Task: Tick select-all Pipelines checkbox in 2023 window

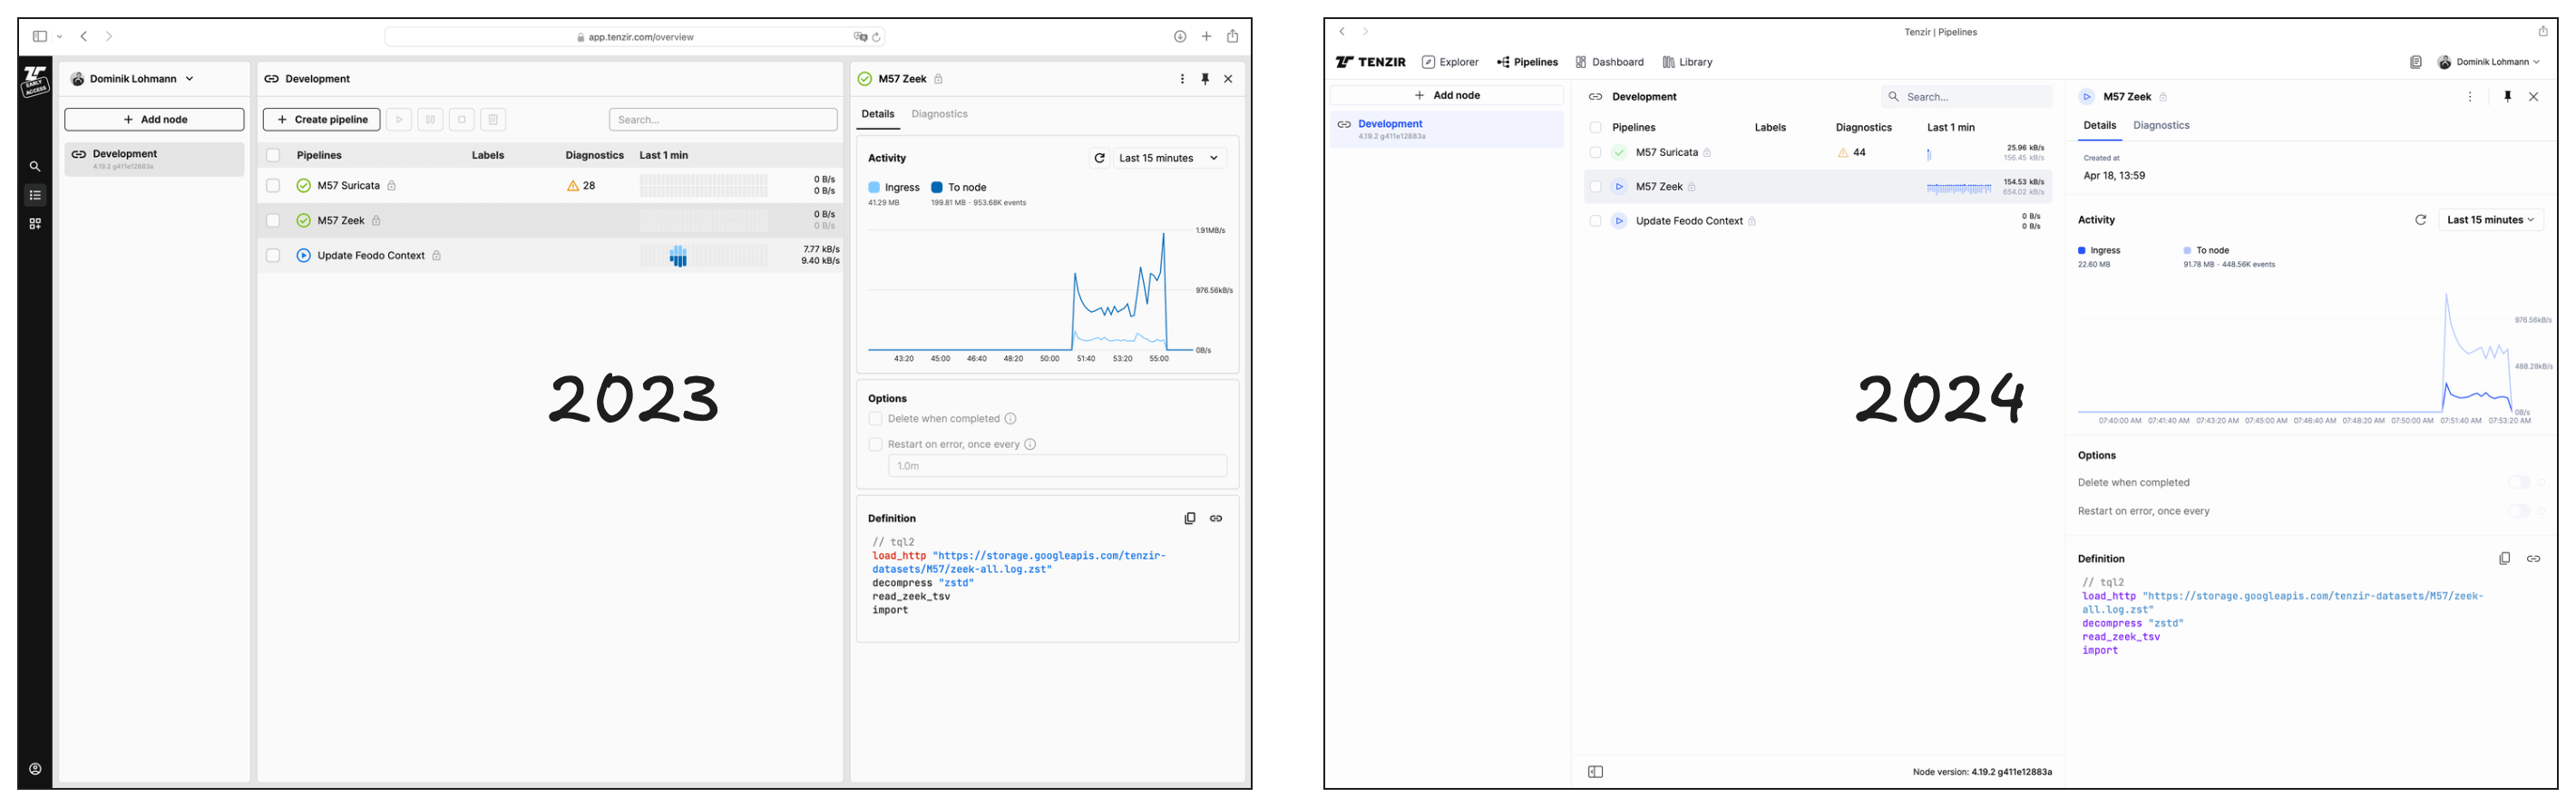Action: coord(273,156)
